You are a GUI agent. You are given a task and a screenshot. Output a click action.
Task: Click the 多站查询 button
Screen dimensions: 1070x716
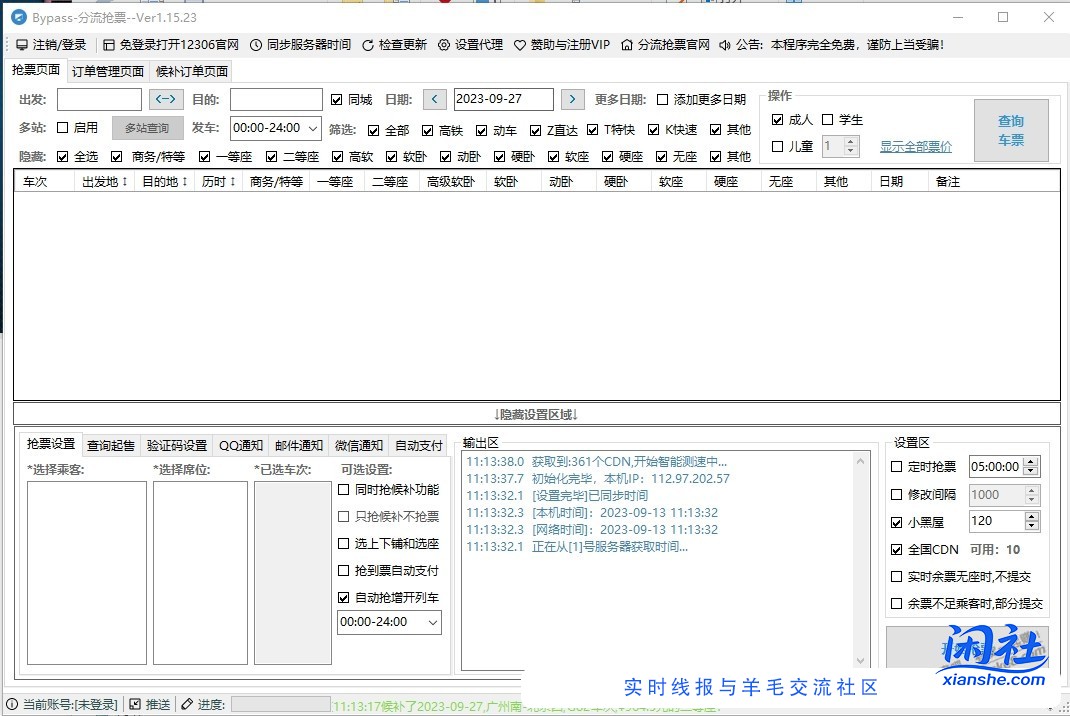coord(146,127)
